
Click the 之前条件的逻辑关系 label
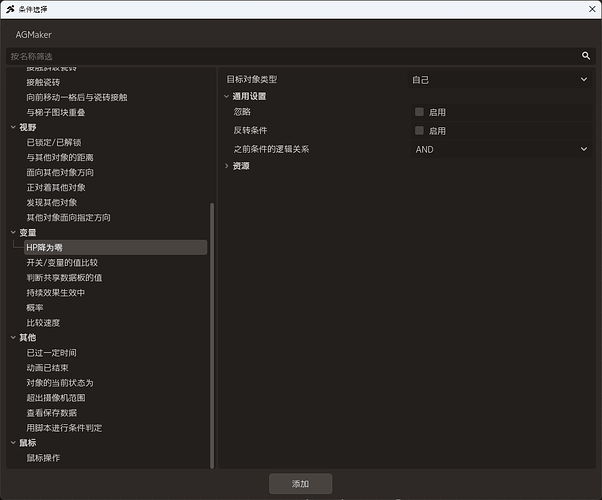point(271,149)
